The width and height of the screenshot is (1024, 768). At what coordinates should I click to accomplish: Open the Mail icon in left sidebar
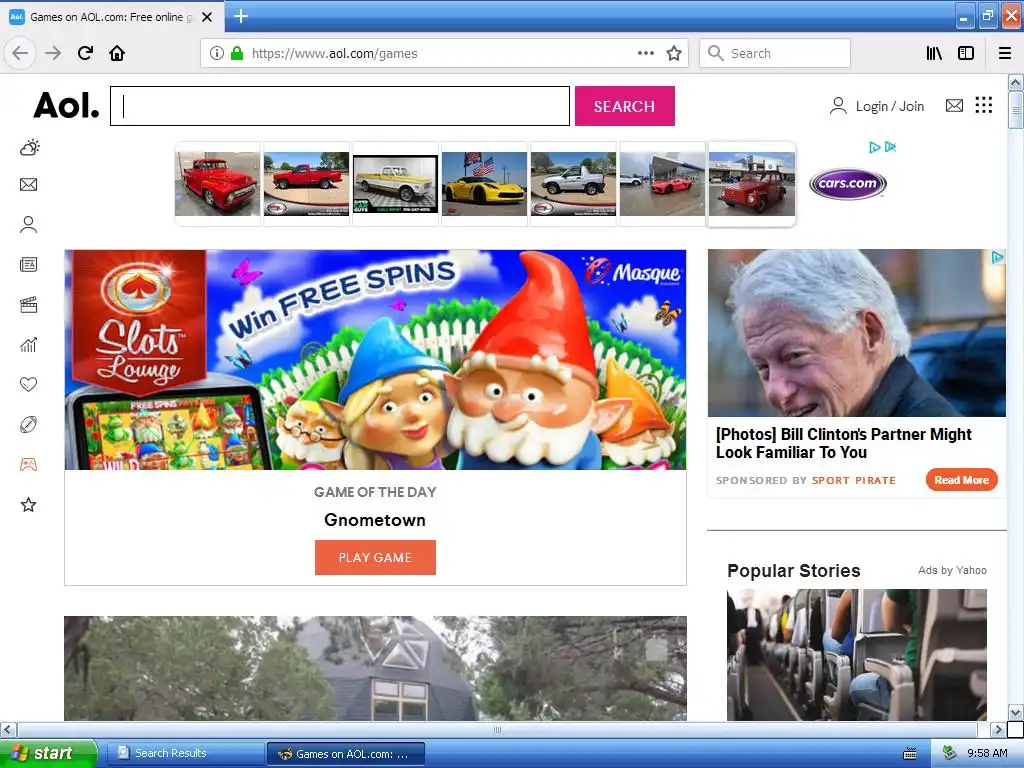click(29, 185)
